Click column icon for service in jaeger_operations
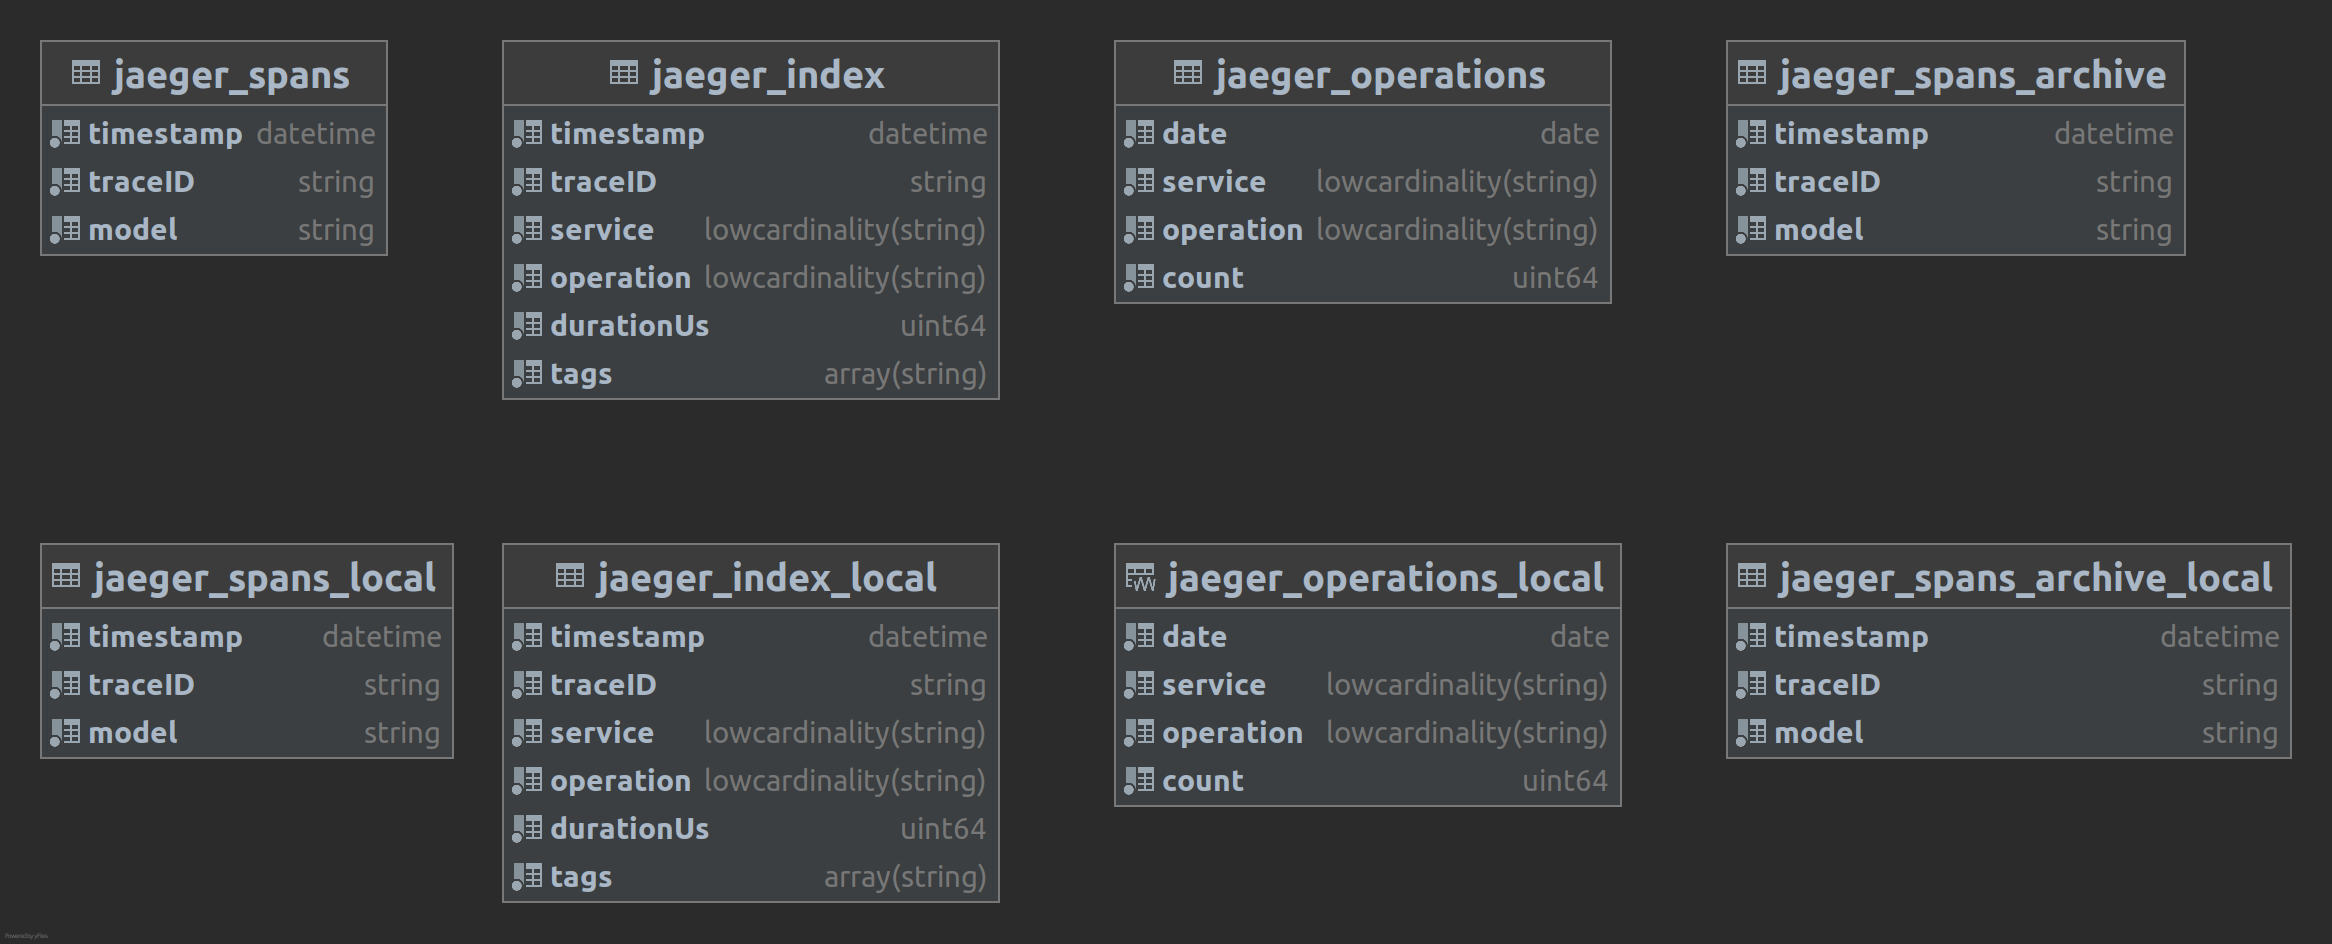The width and height of the screenshot is (2332, 944). point(1140,181)
